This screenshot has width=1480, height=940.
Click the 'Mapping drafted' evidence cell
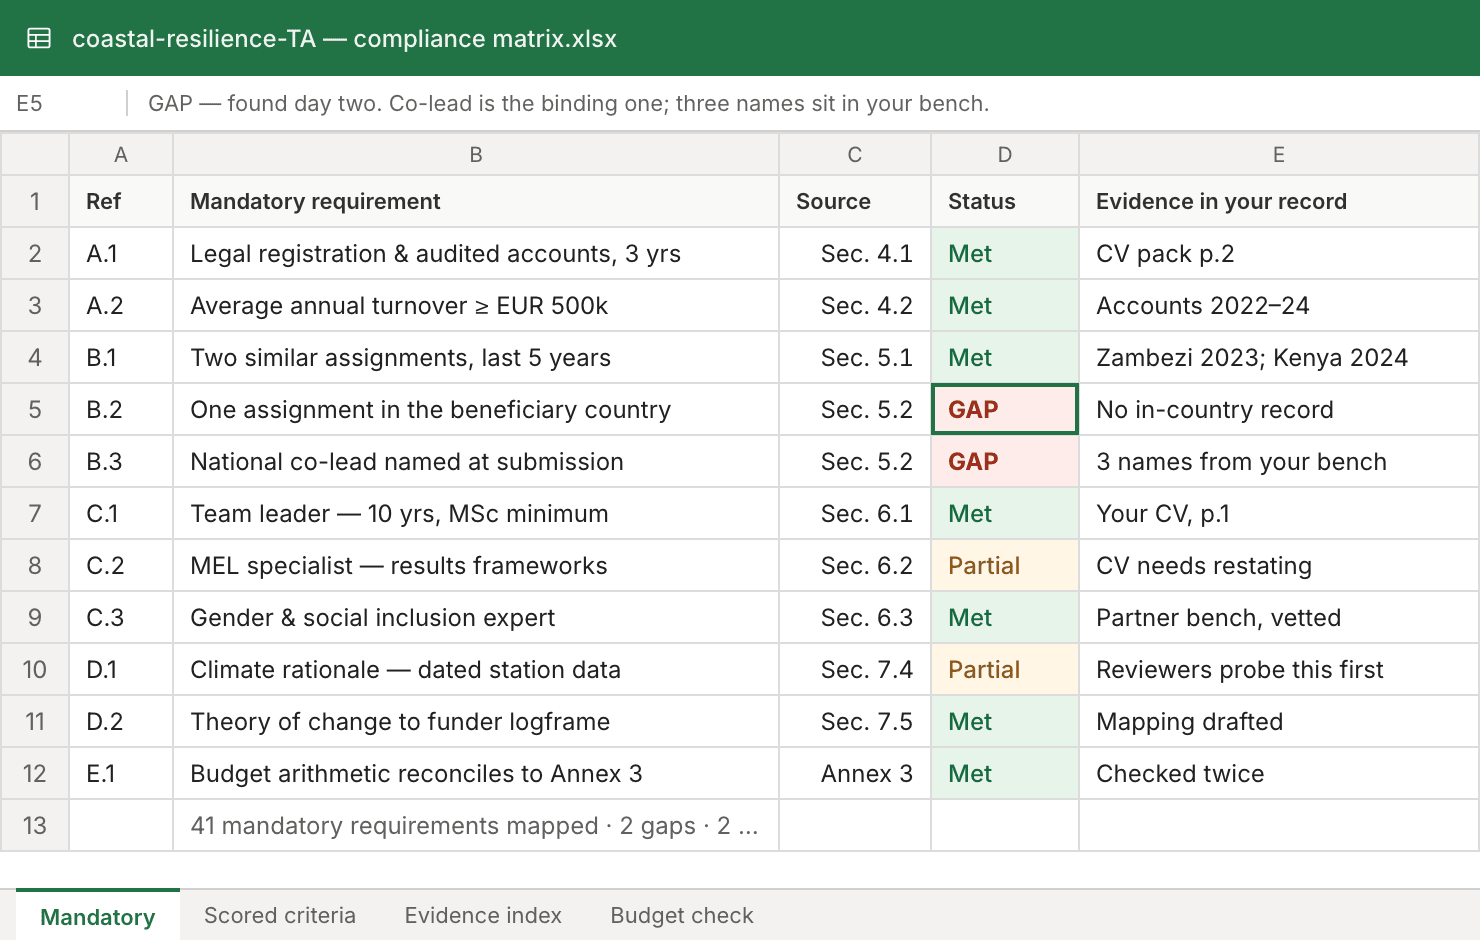point(1279,721)
